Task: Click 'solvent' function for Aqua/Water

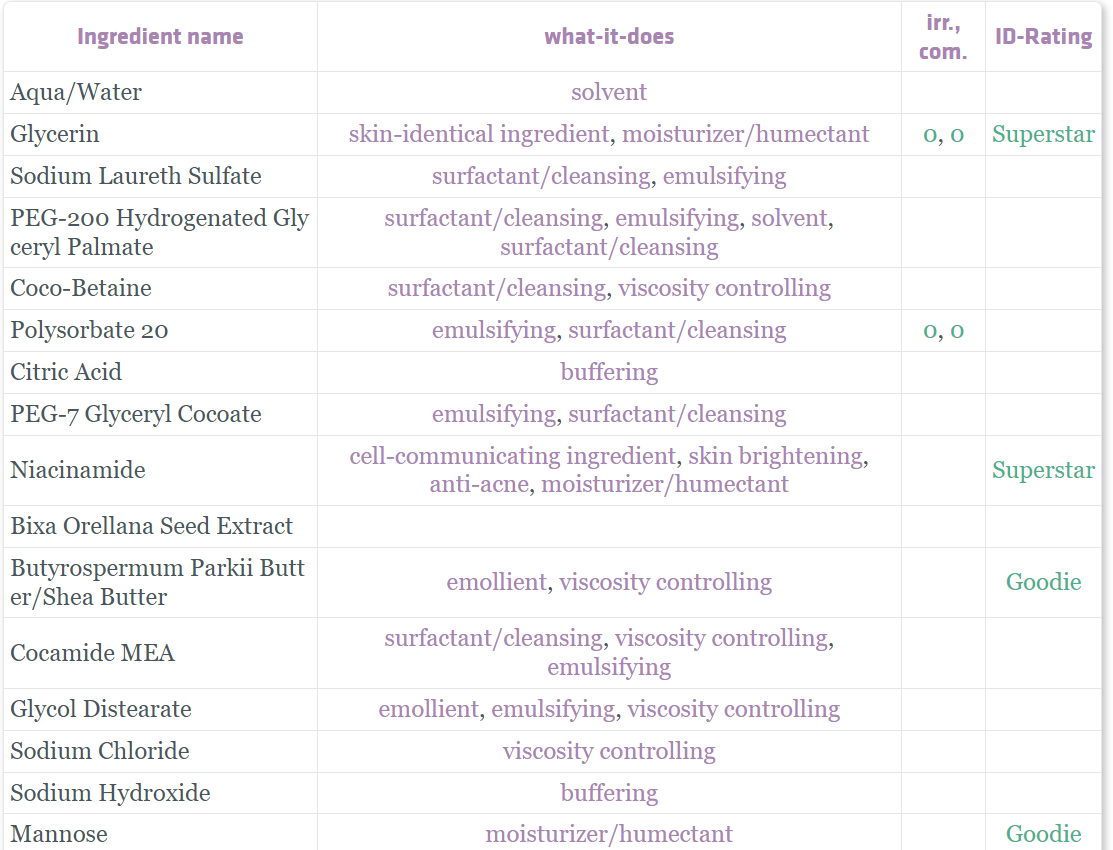Action: click(x=609, y=92)
